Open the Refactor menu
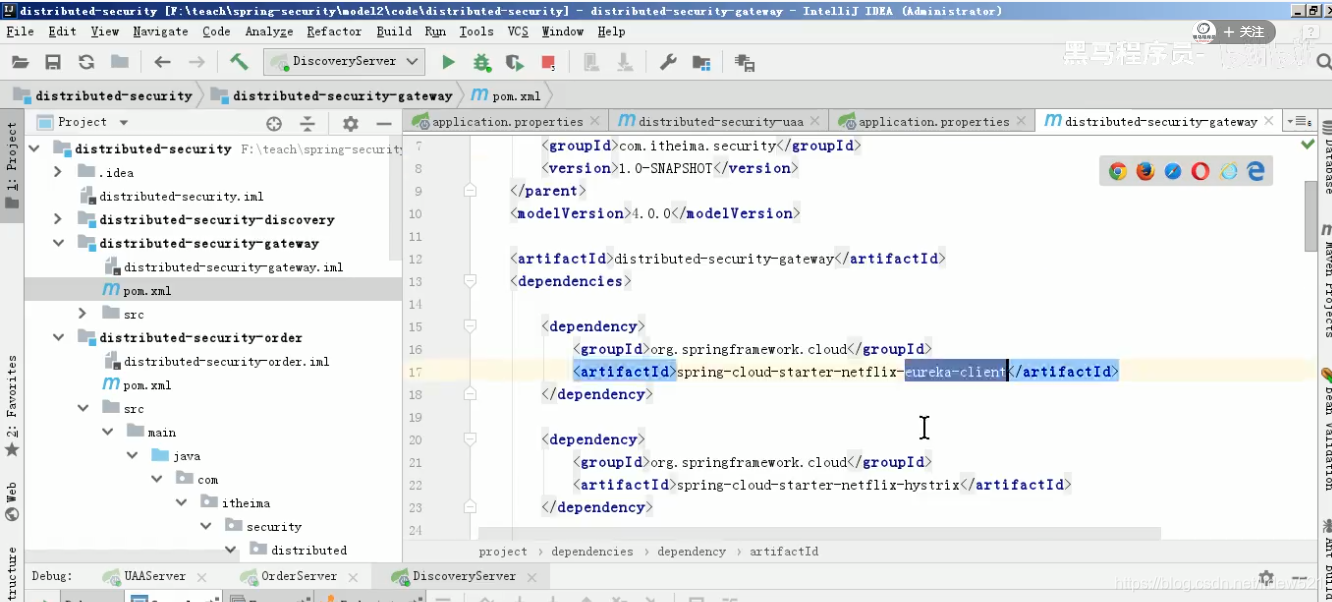Screen dimensions: 1332x602 coord(333,31)
